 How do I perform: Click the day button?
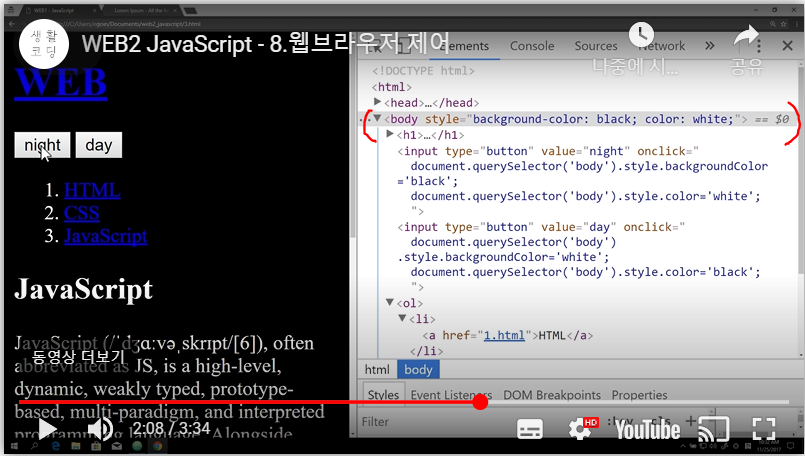click(99, 145)
